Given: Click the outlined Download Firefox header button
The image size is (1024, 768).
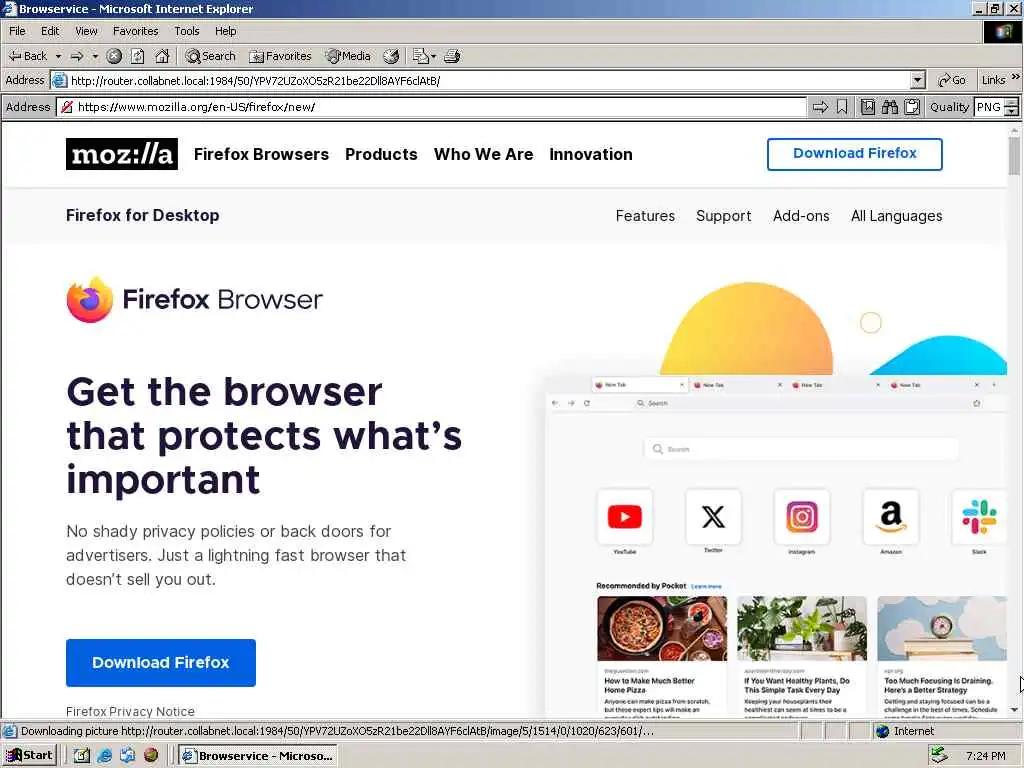Looking at the screenshot, I should click(855, 154).
